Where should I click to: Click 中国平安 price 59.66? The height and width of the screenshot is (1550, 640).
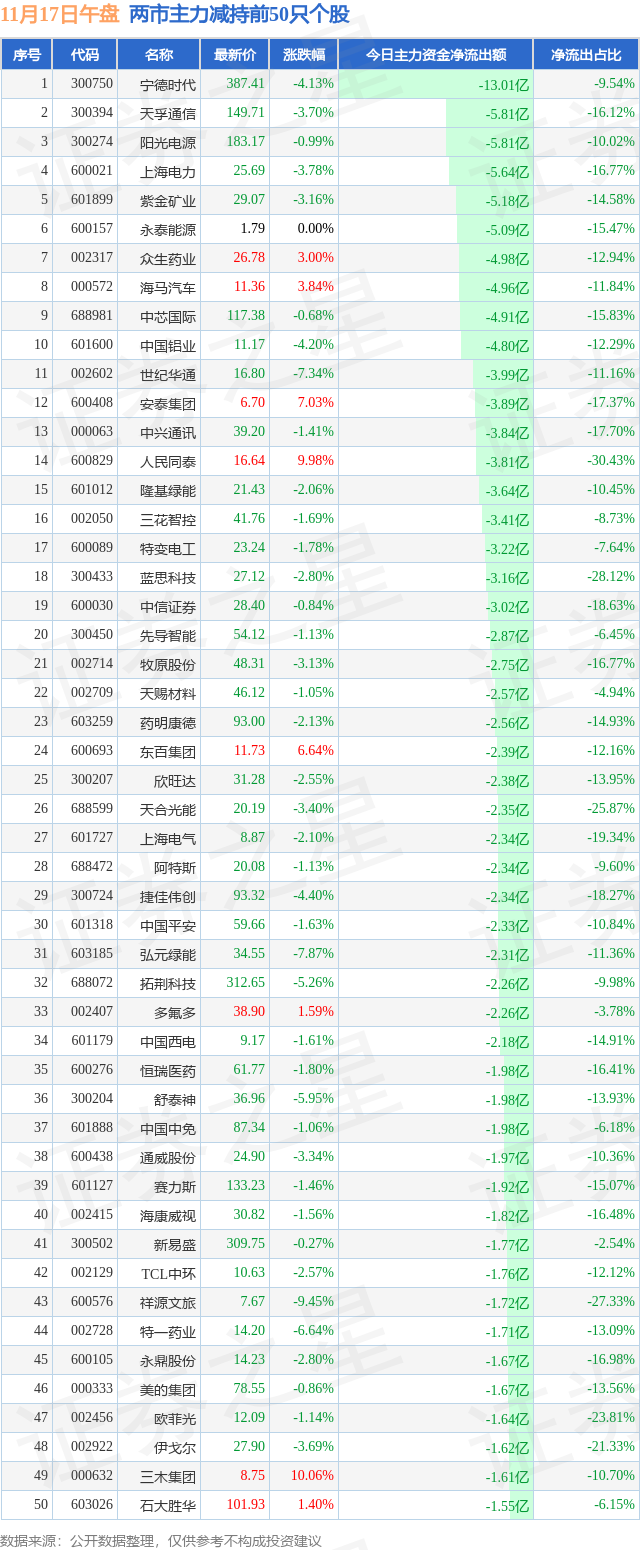248,925
